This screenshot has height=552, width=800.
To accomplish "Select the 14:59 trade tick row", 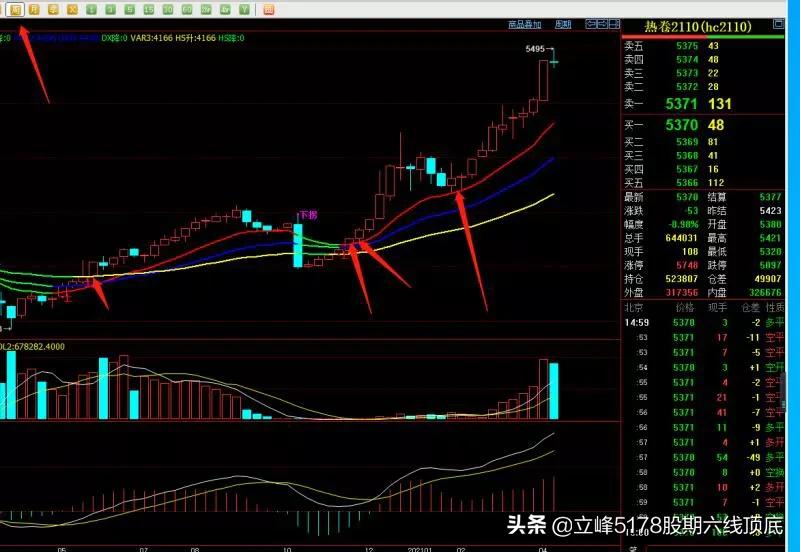I will (704, 322).
